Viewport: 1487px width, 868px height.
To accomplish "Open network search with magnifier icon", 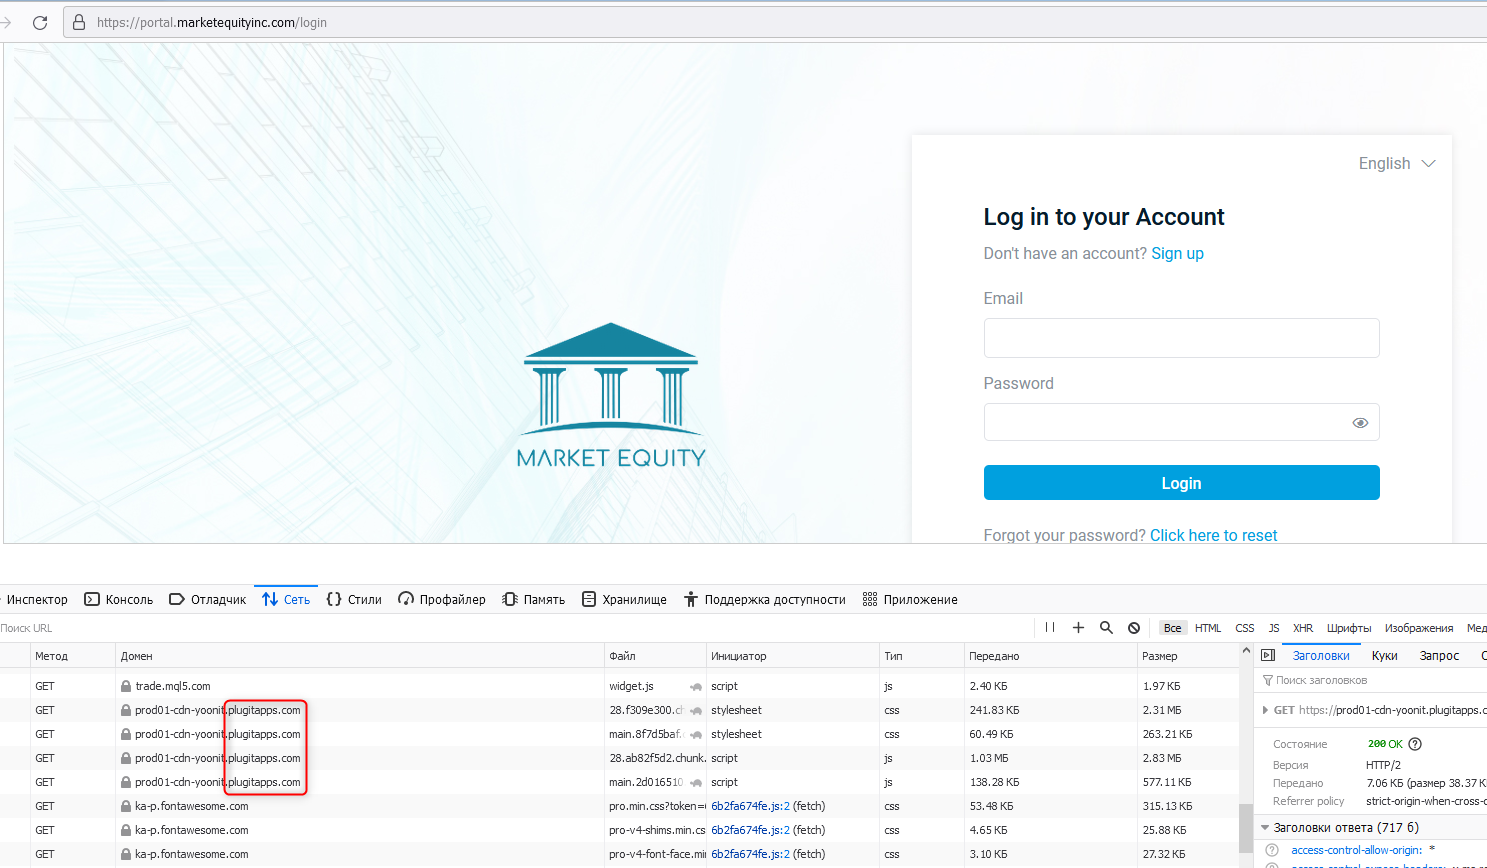I will pos(1106,628).
